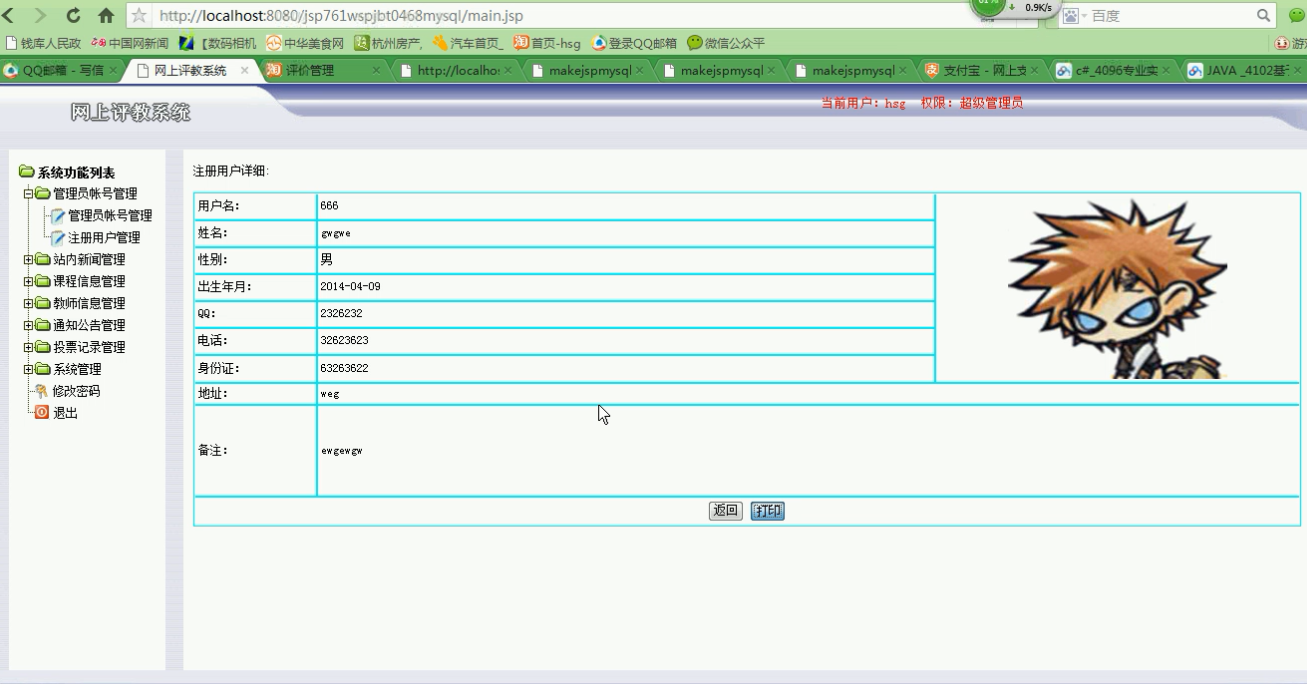Expand the 教师信息管理 tree node
This screenshot has height=684, width=1307.
tap(28, 304)
